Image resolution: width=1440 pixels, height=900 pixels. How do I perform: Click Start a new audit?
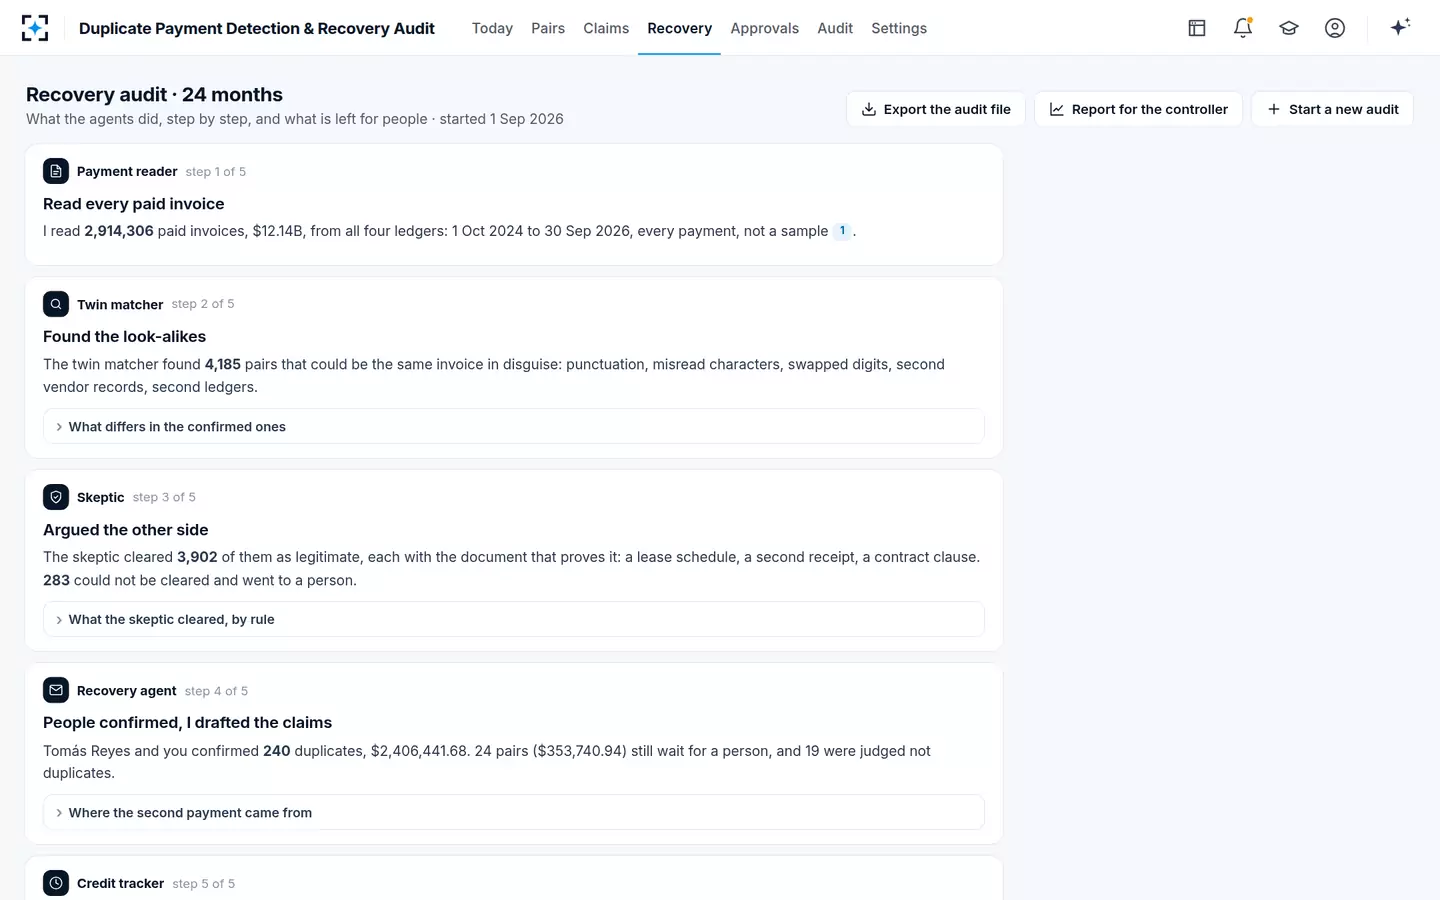coord(1333,109)
